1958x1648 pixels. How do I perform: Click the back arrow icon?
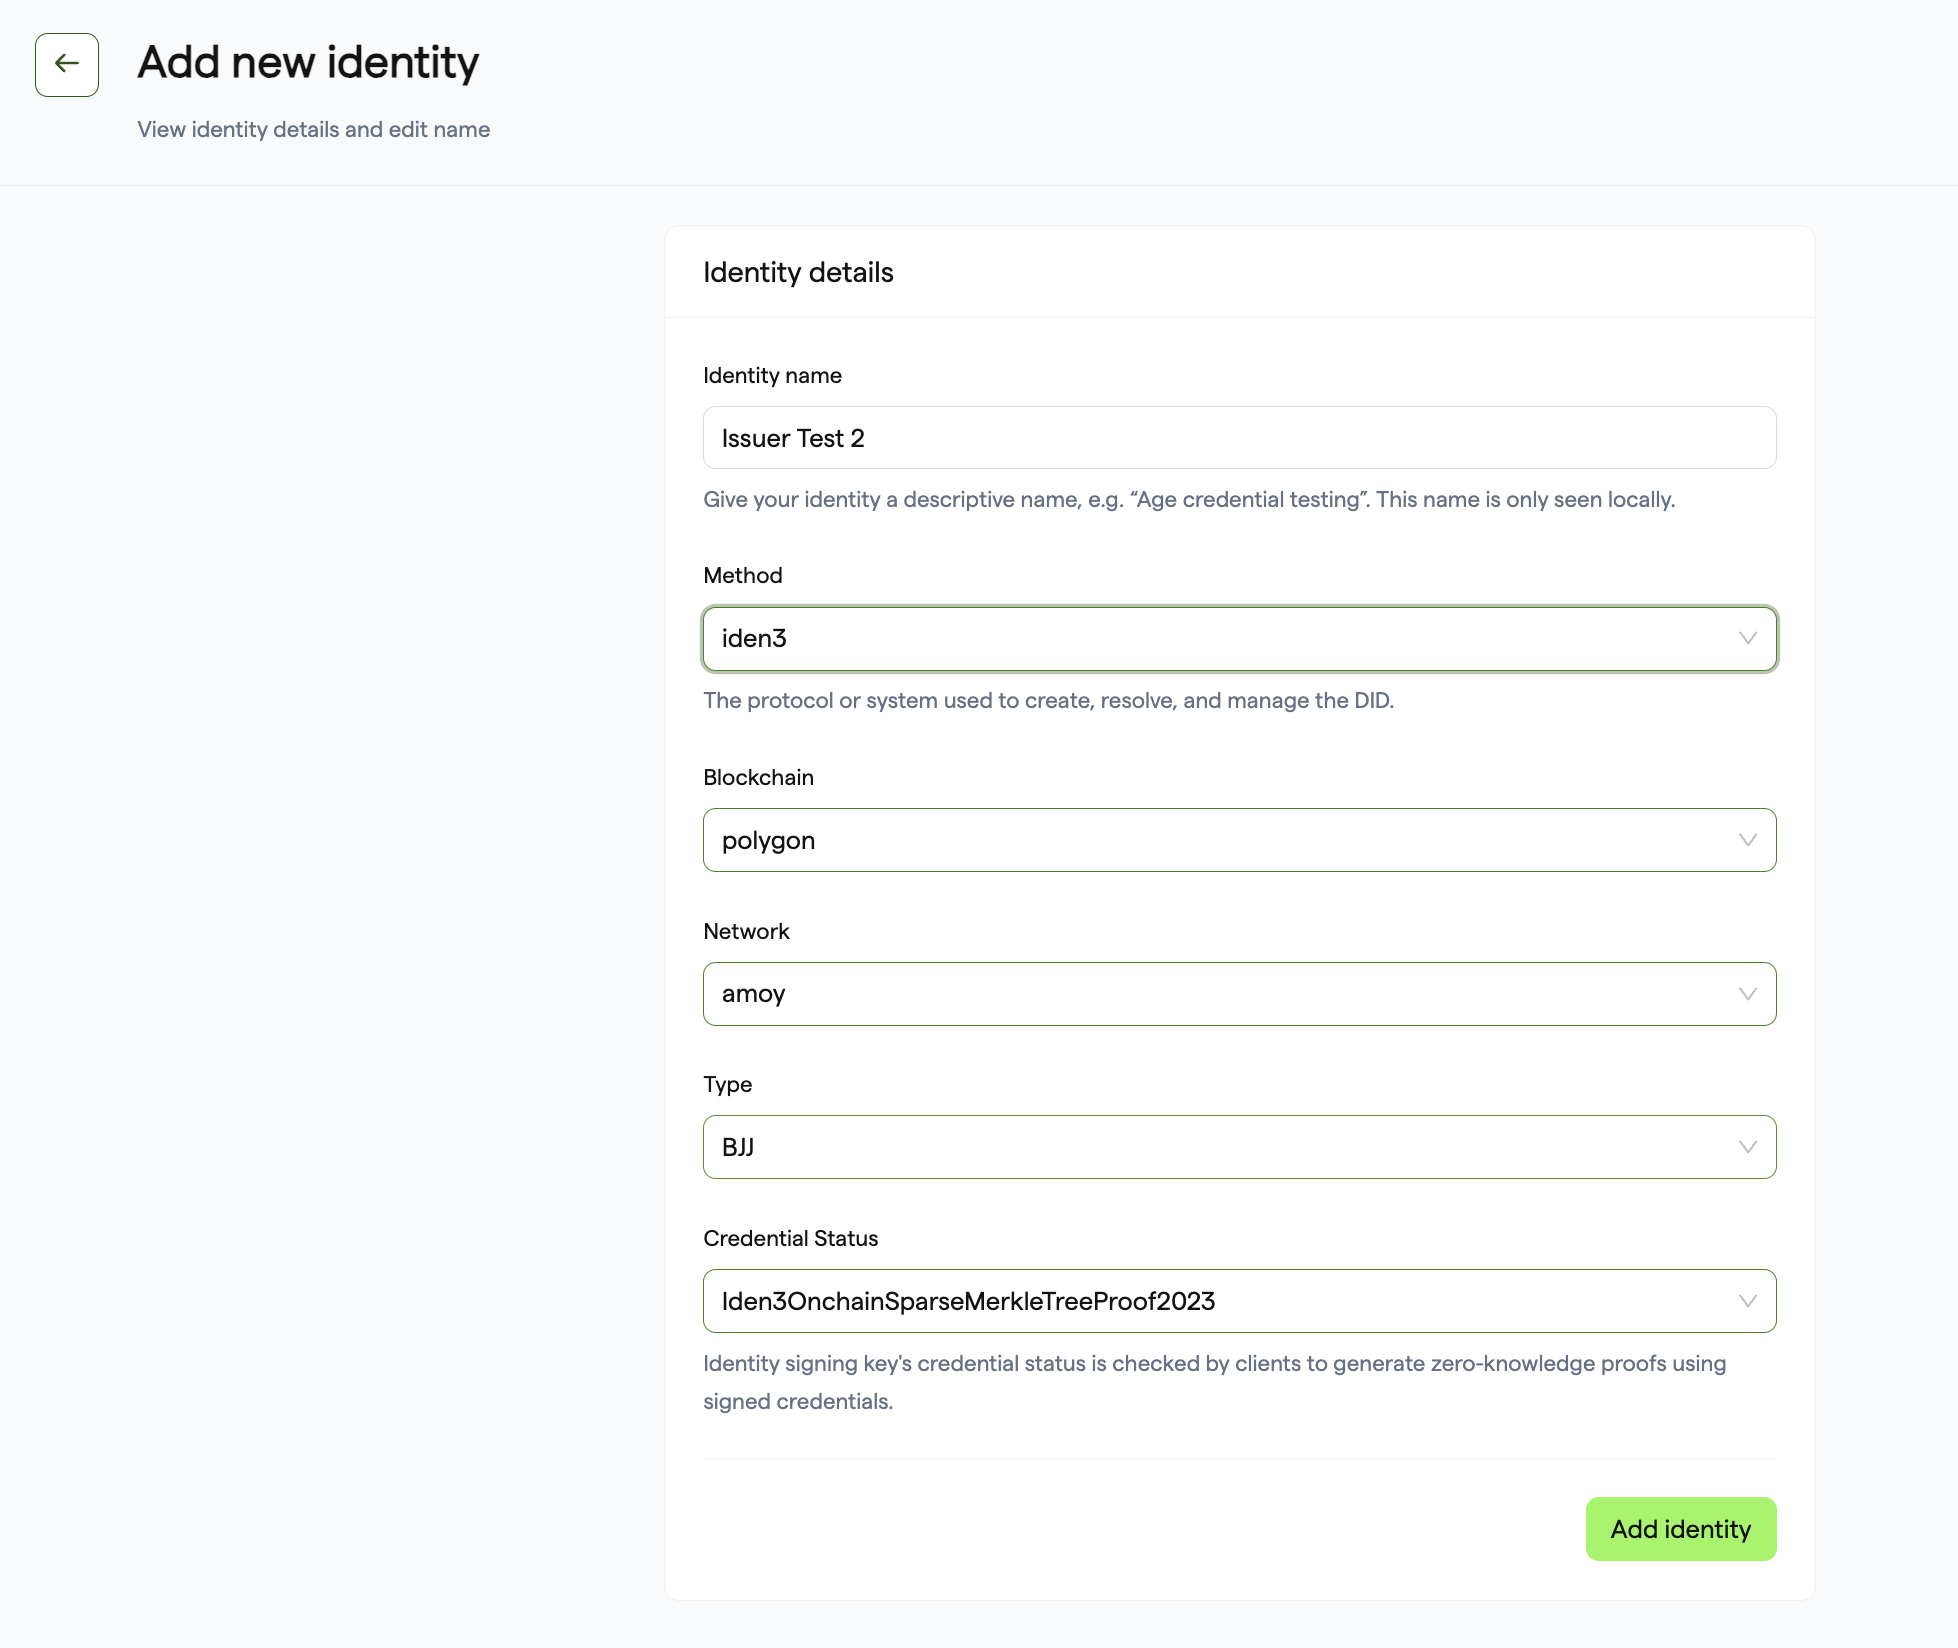click(67, 64)
